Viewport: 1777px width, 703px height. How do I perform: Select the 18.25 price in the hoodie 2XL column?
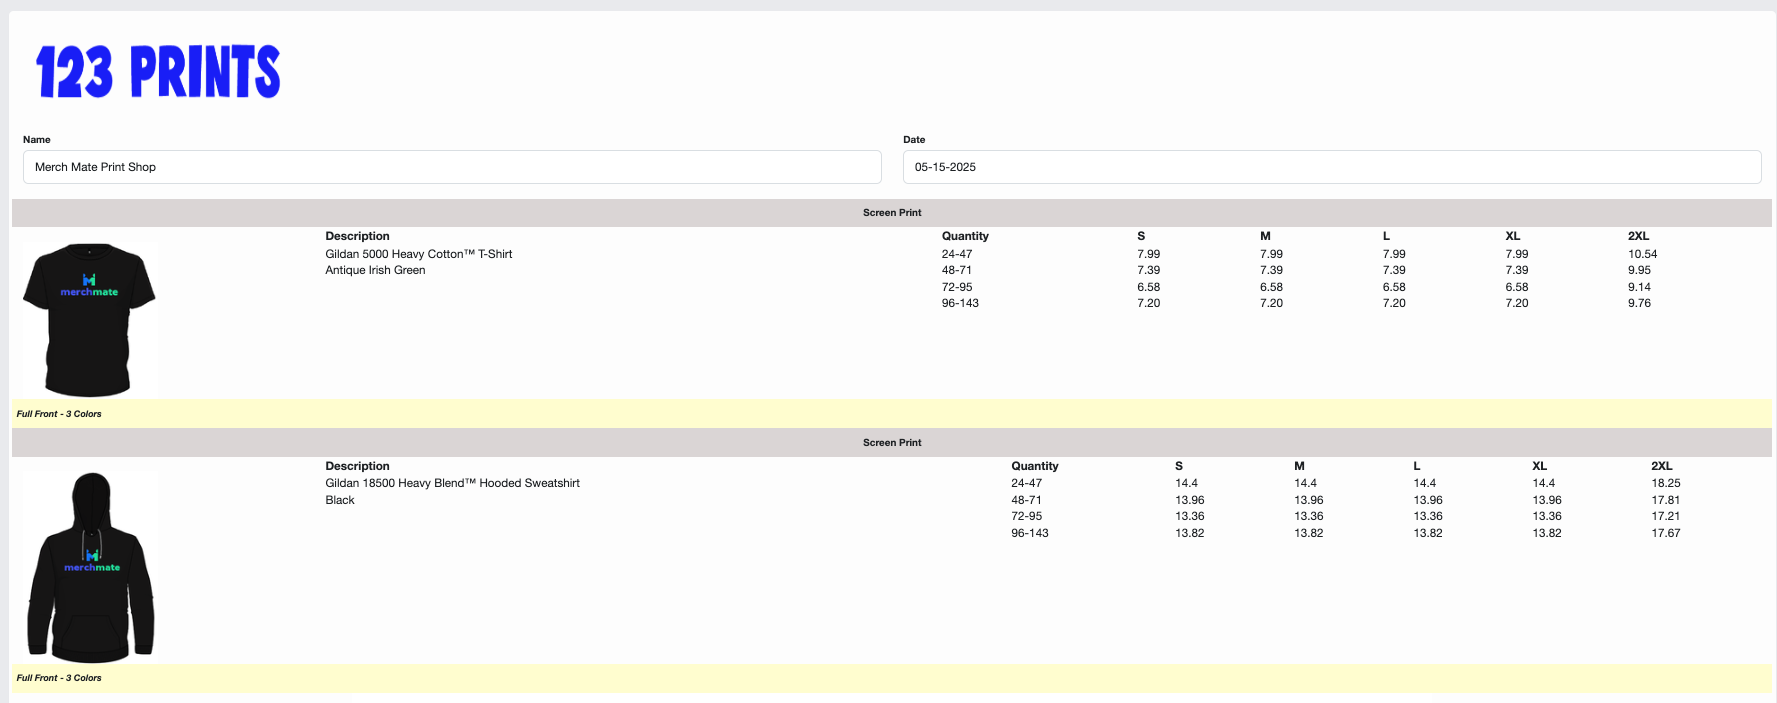[1665, 483]
